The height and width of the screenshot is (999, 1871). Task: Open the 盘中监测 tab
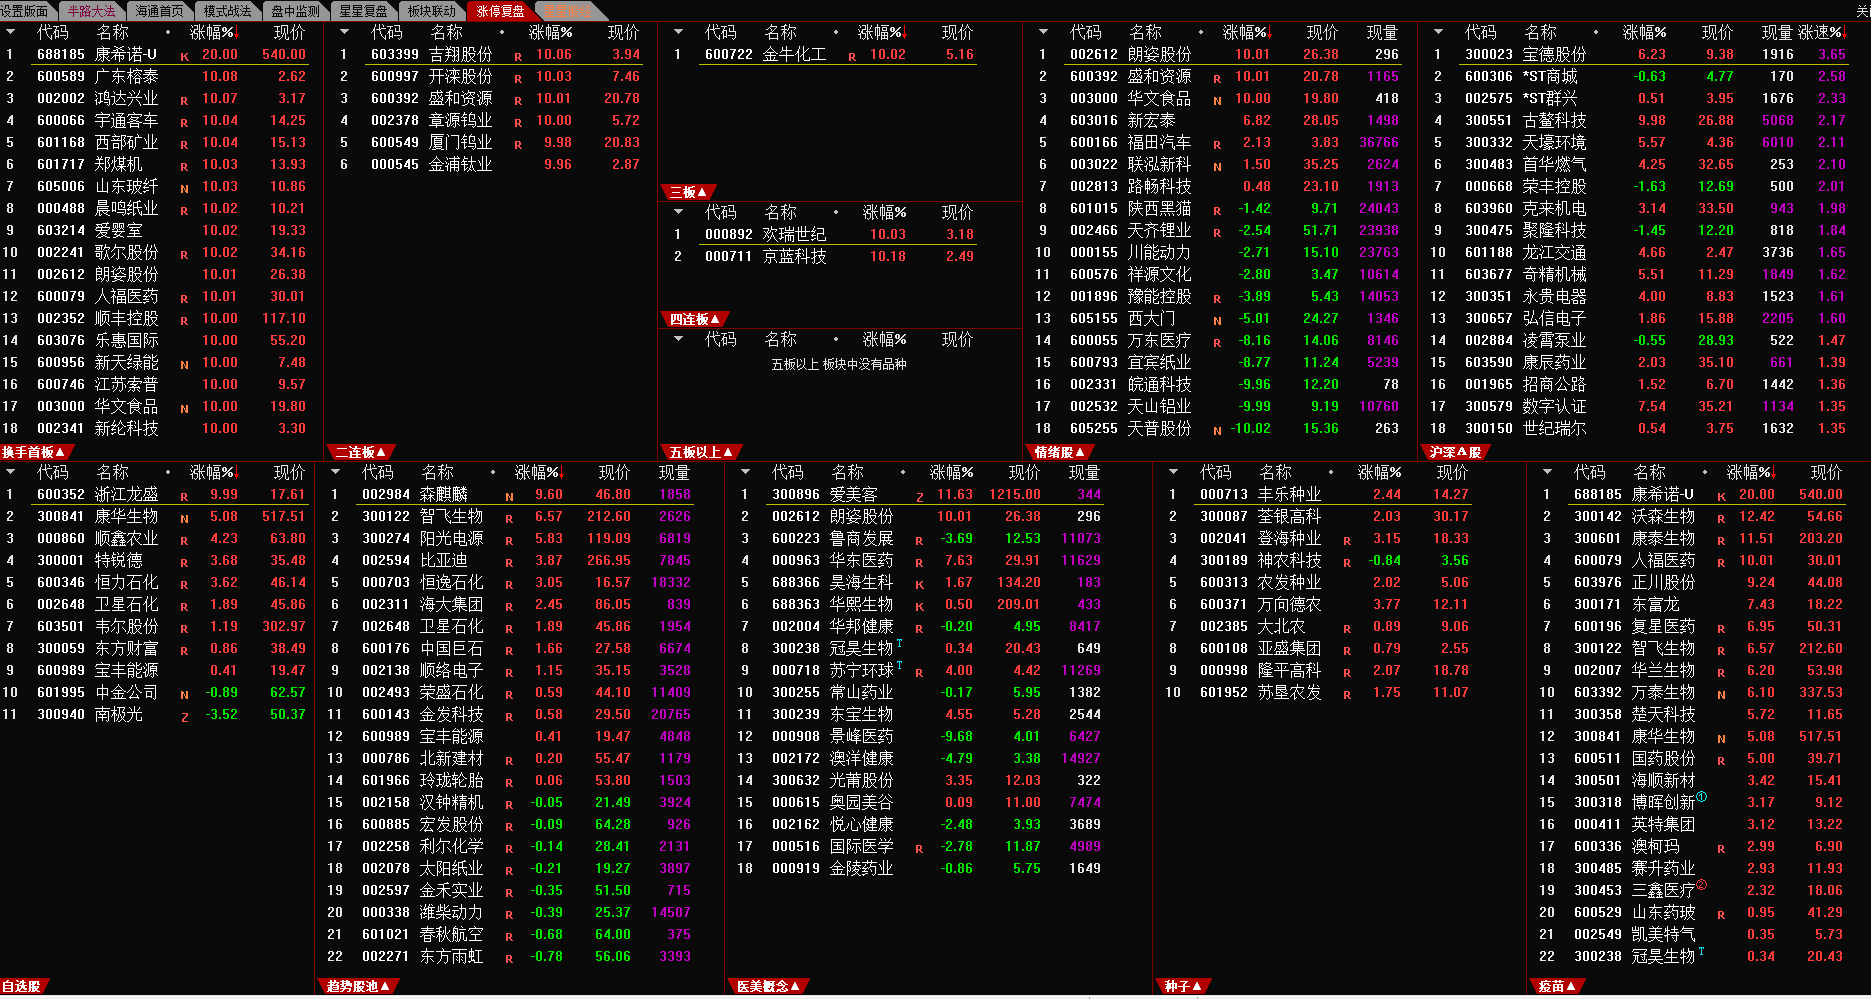click(296, 11)
